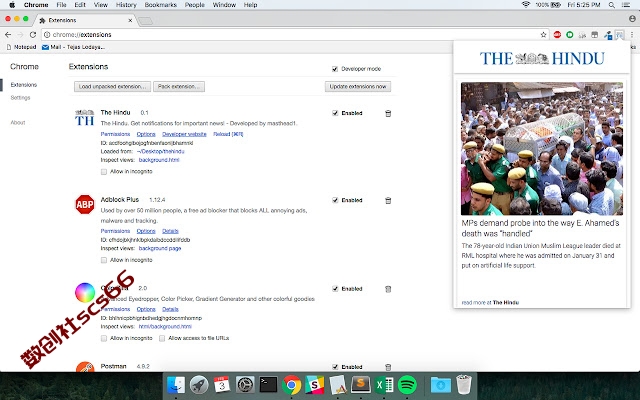This screenshot has height=400, width=640.
Task: Uncheck Enabled for the color picker extension
Action: (x=335, y=289)
